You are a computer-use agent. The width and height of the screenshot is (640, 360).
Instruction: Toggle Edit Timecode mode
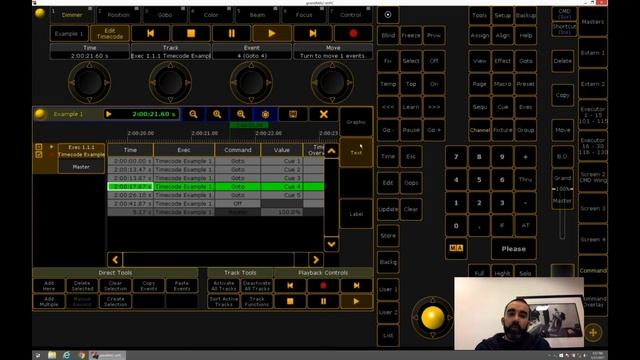(109, 33)
